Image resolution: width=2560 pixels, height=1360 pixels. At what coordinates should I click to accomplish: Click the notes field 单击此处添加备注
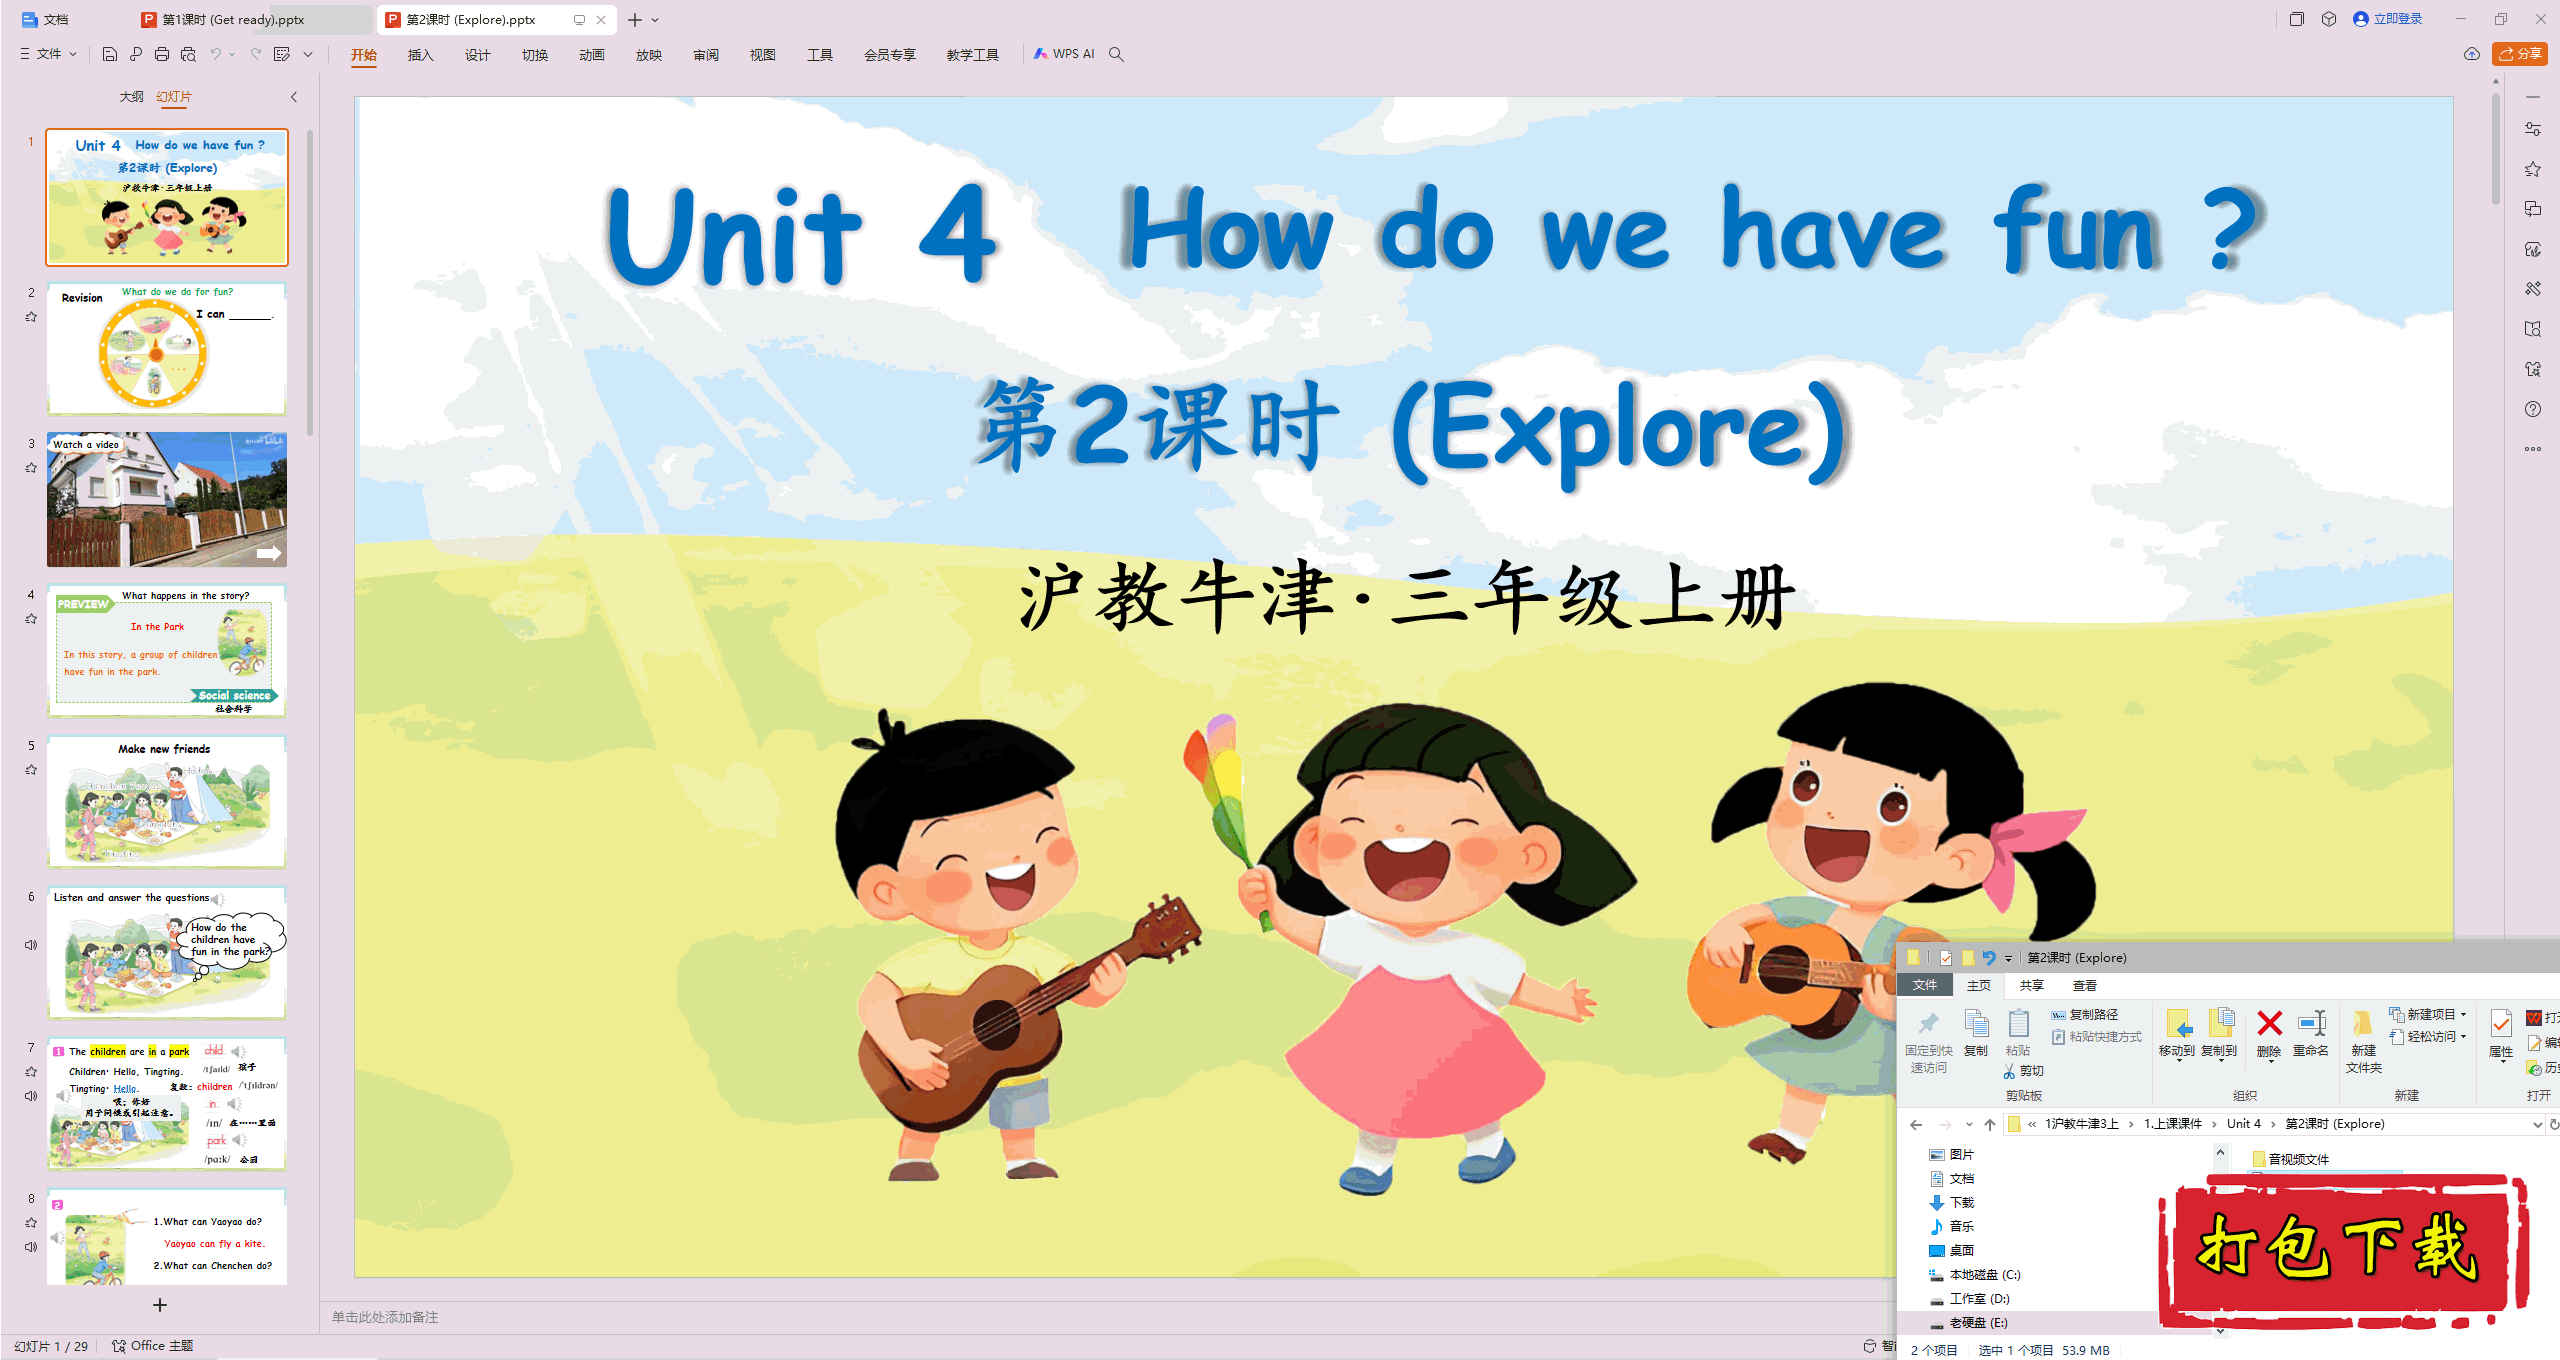click(x=386, y=1317)
